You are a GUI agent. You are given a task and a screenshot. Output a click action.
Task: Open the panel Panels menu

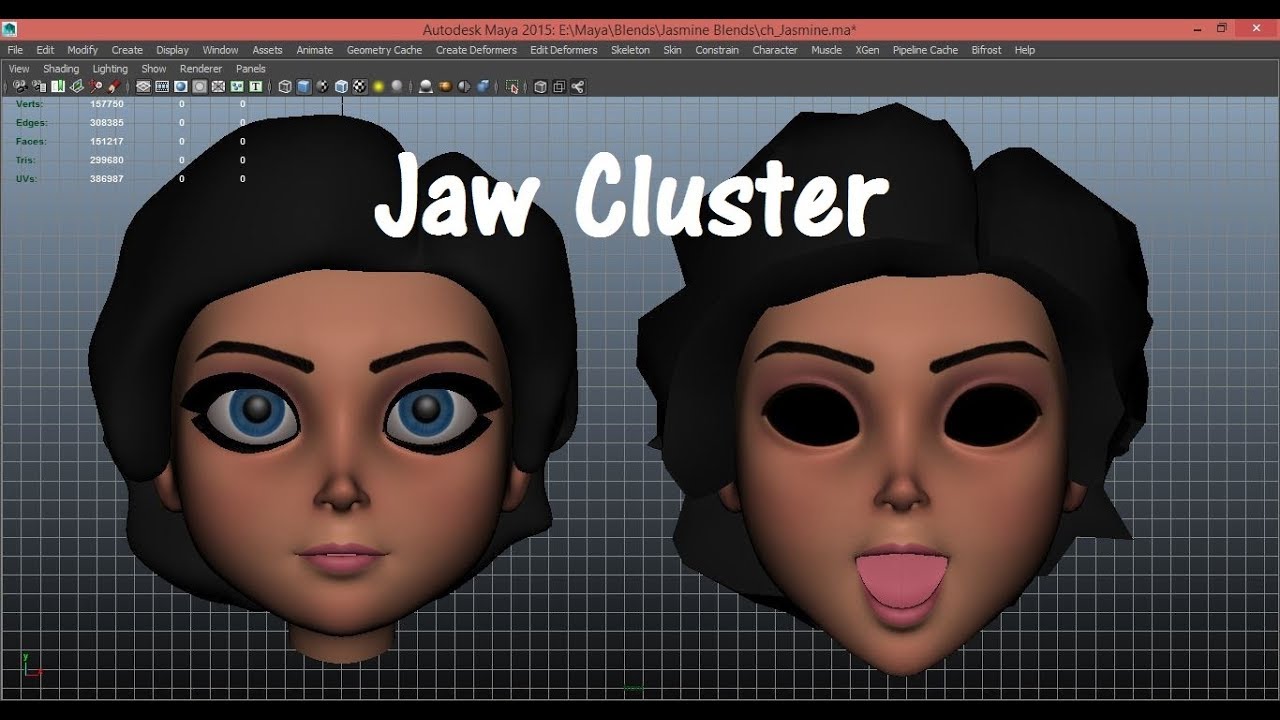[x=251, y=69]
